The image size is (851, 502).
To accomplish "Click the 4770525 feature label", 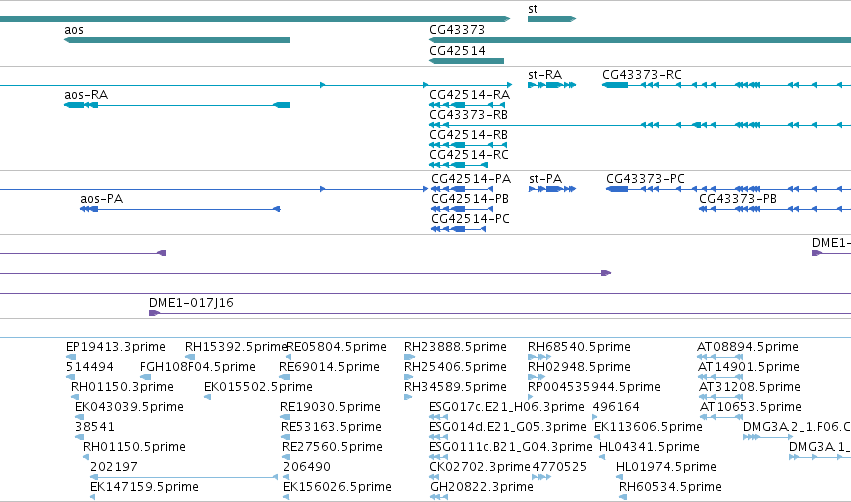I will tap(560, 467).
